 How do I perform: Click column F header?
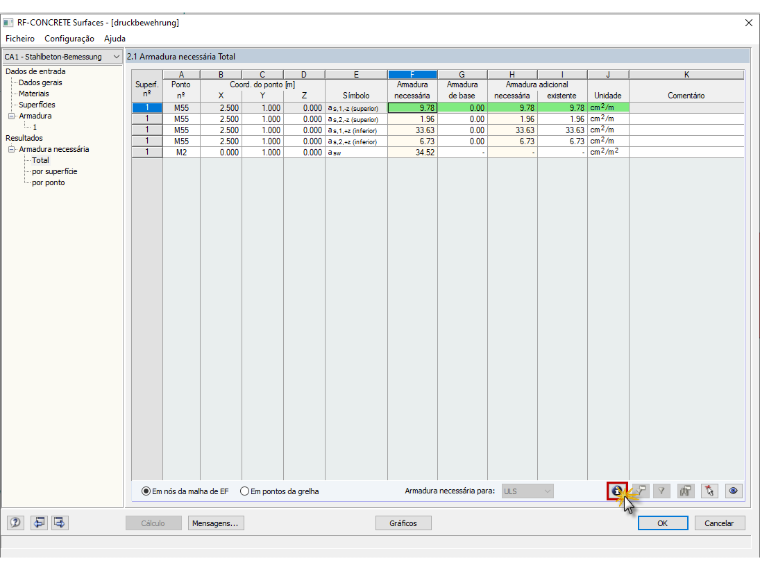[x=412, y=75]
